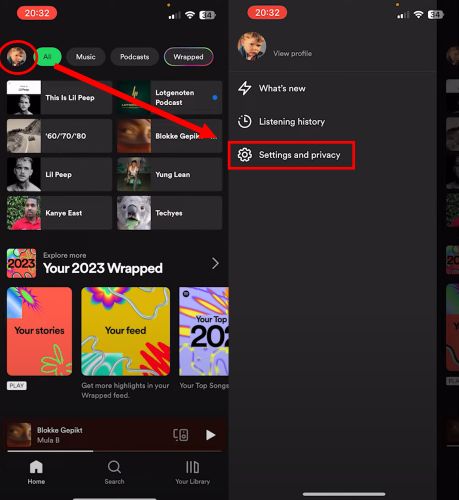
Task: Click the View profile link
Action: pos(293,53)
